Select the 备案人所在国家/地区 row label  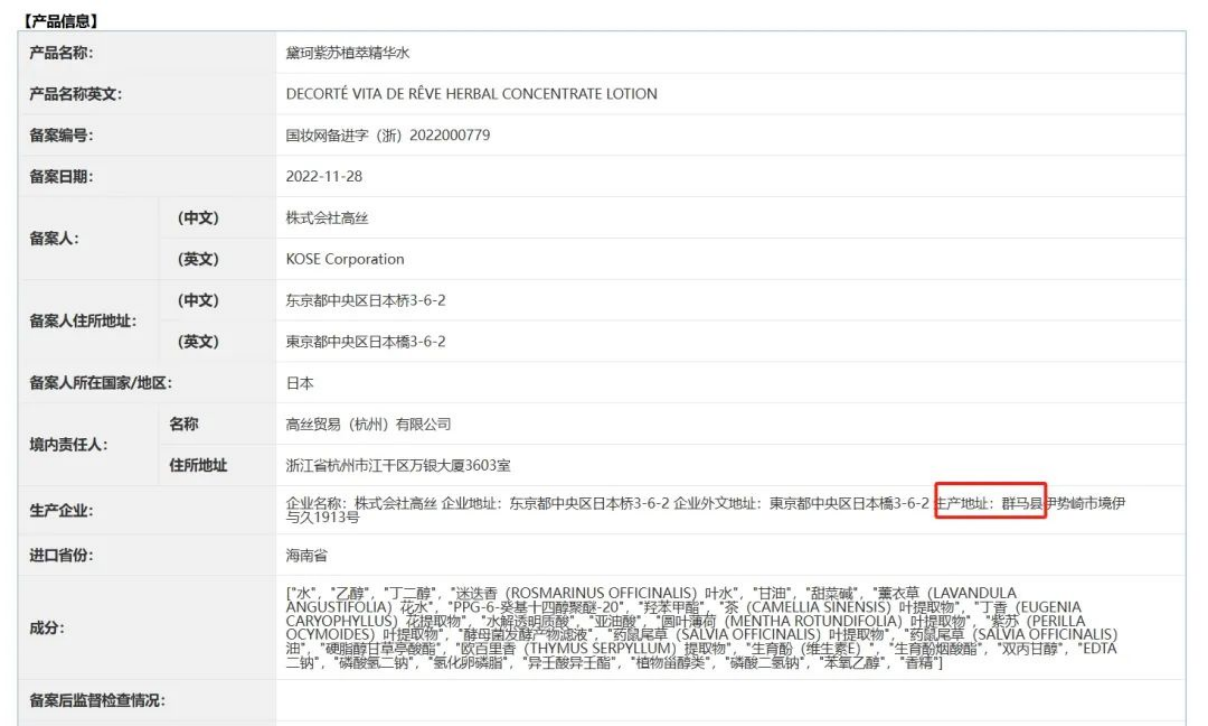click(x=101, y=382)
